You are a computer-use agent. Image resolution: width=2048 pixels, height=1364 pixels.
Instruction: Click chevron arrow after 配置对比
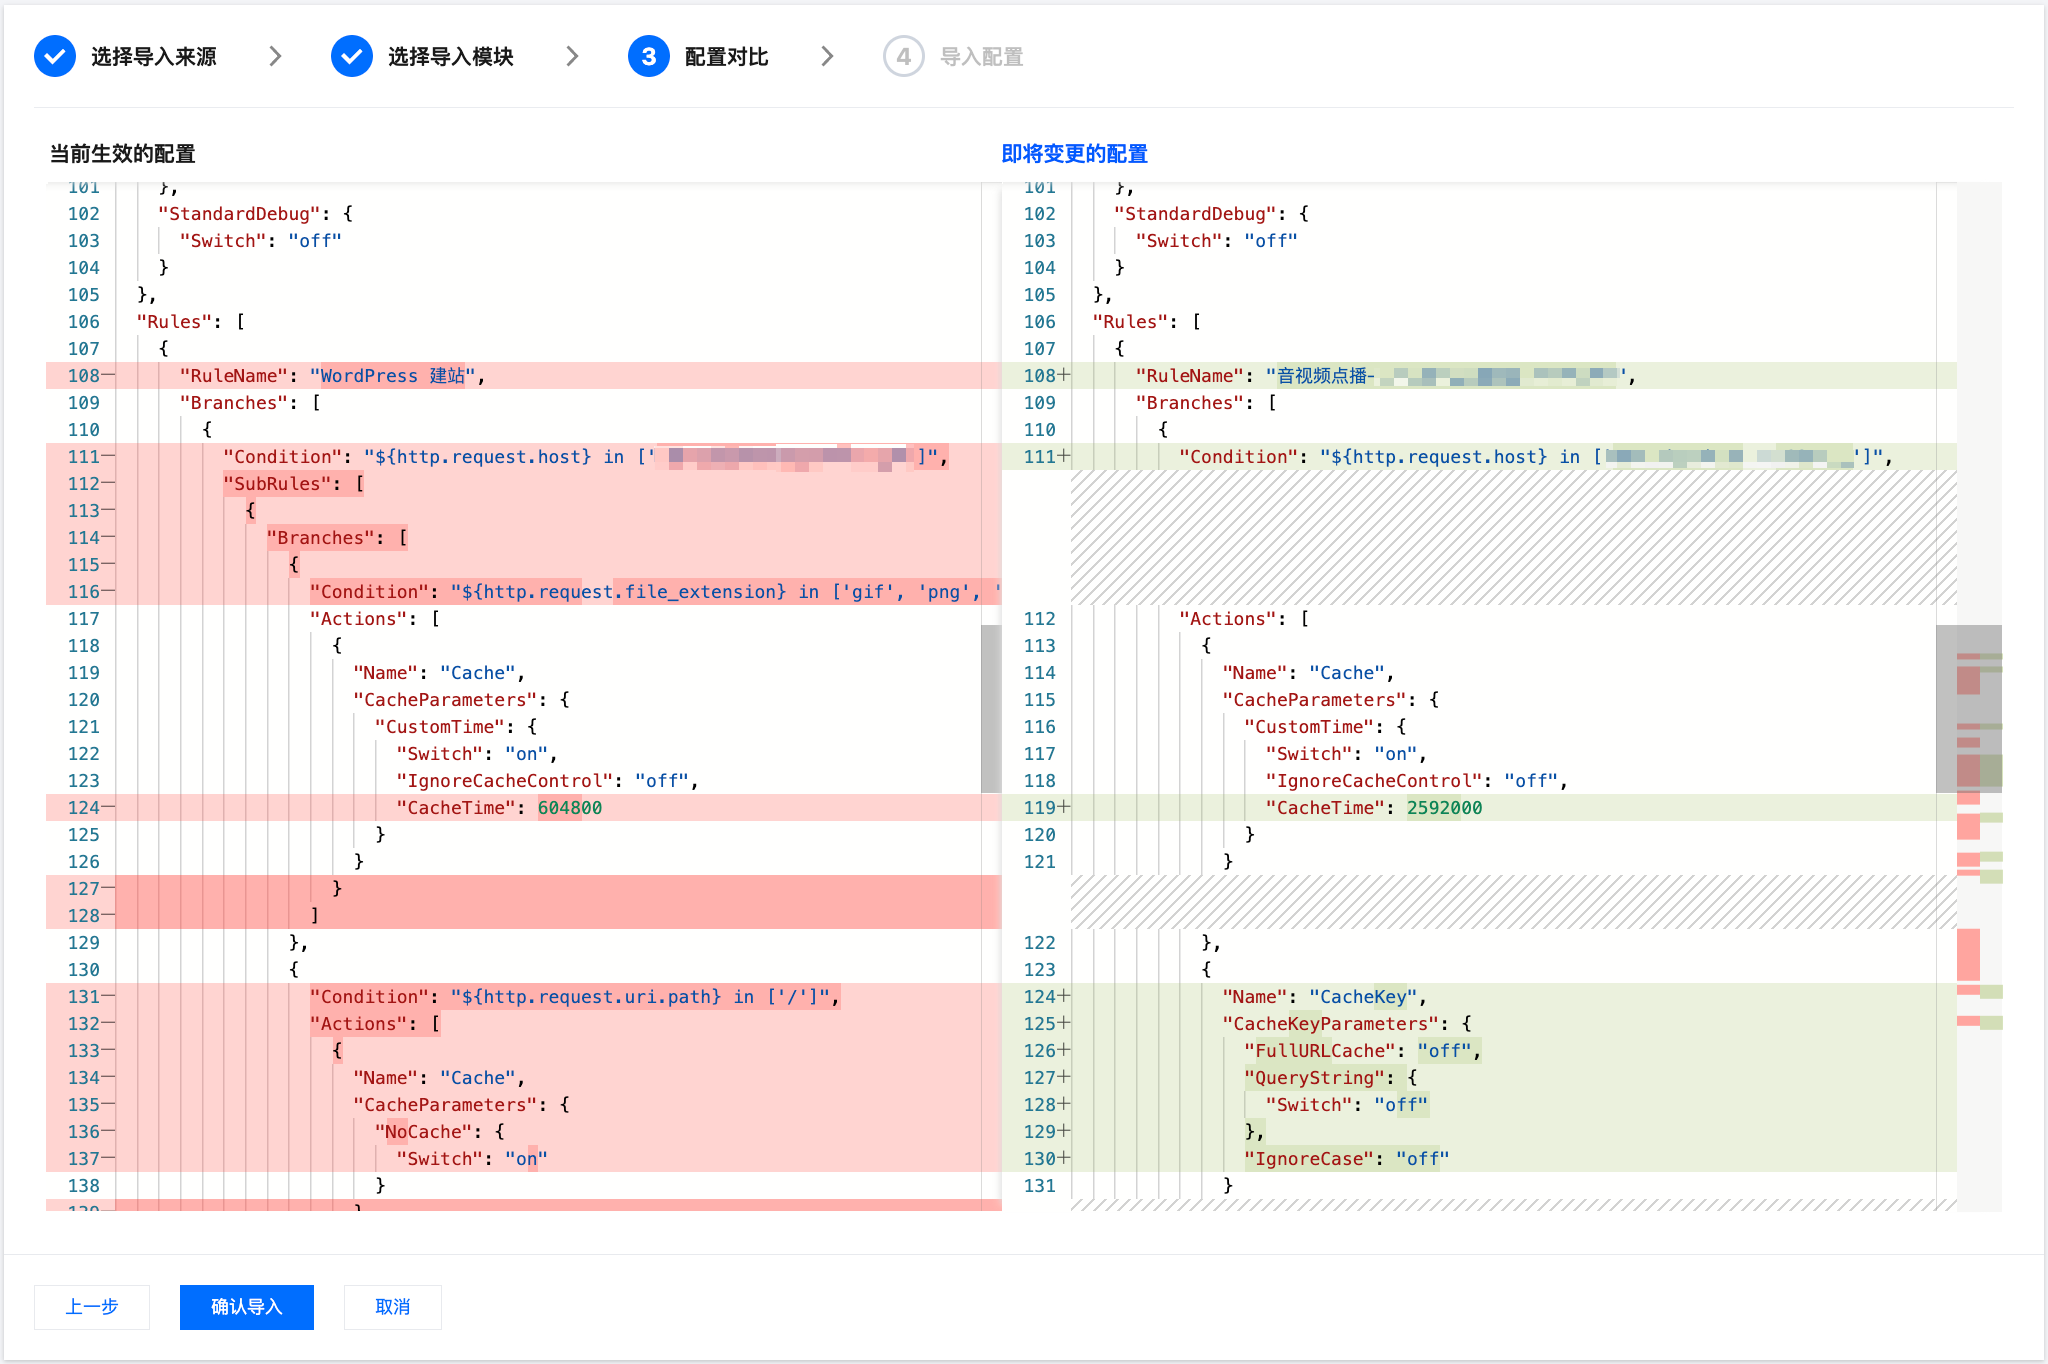click(827, 57)
